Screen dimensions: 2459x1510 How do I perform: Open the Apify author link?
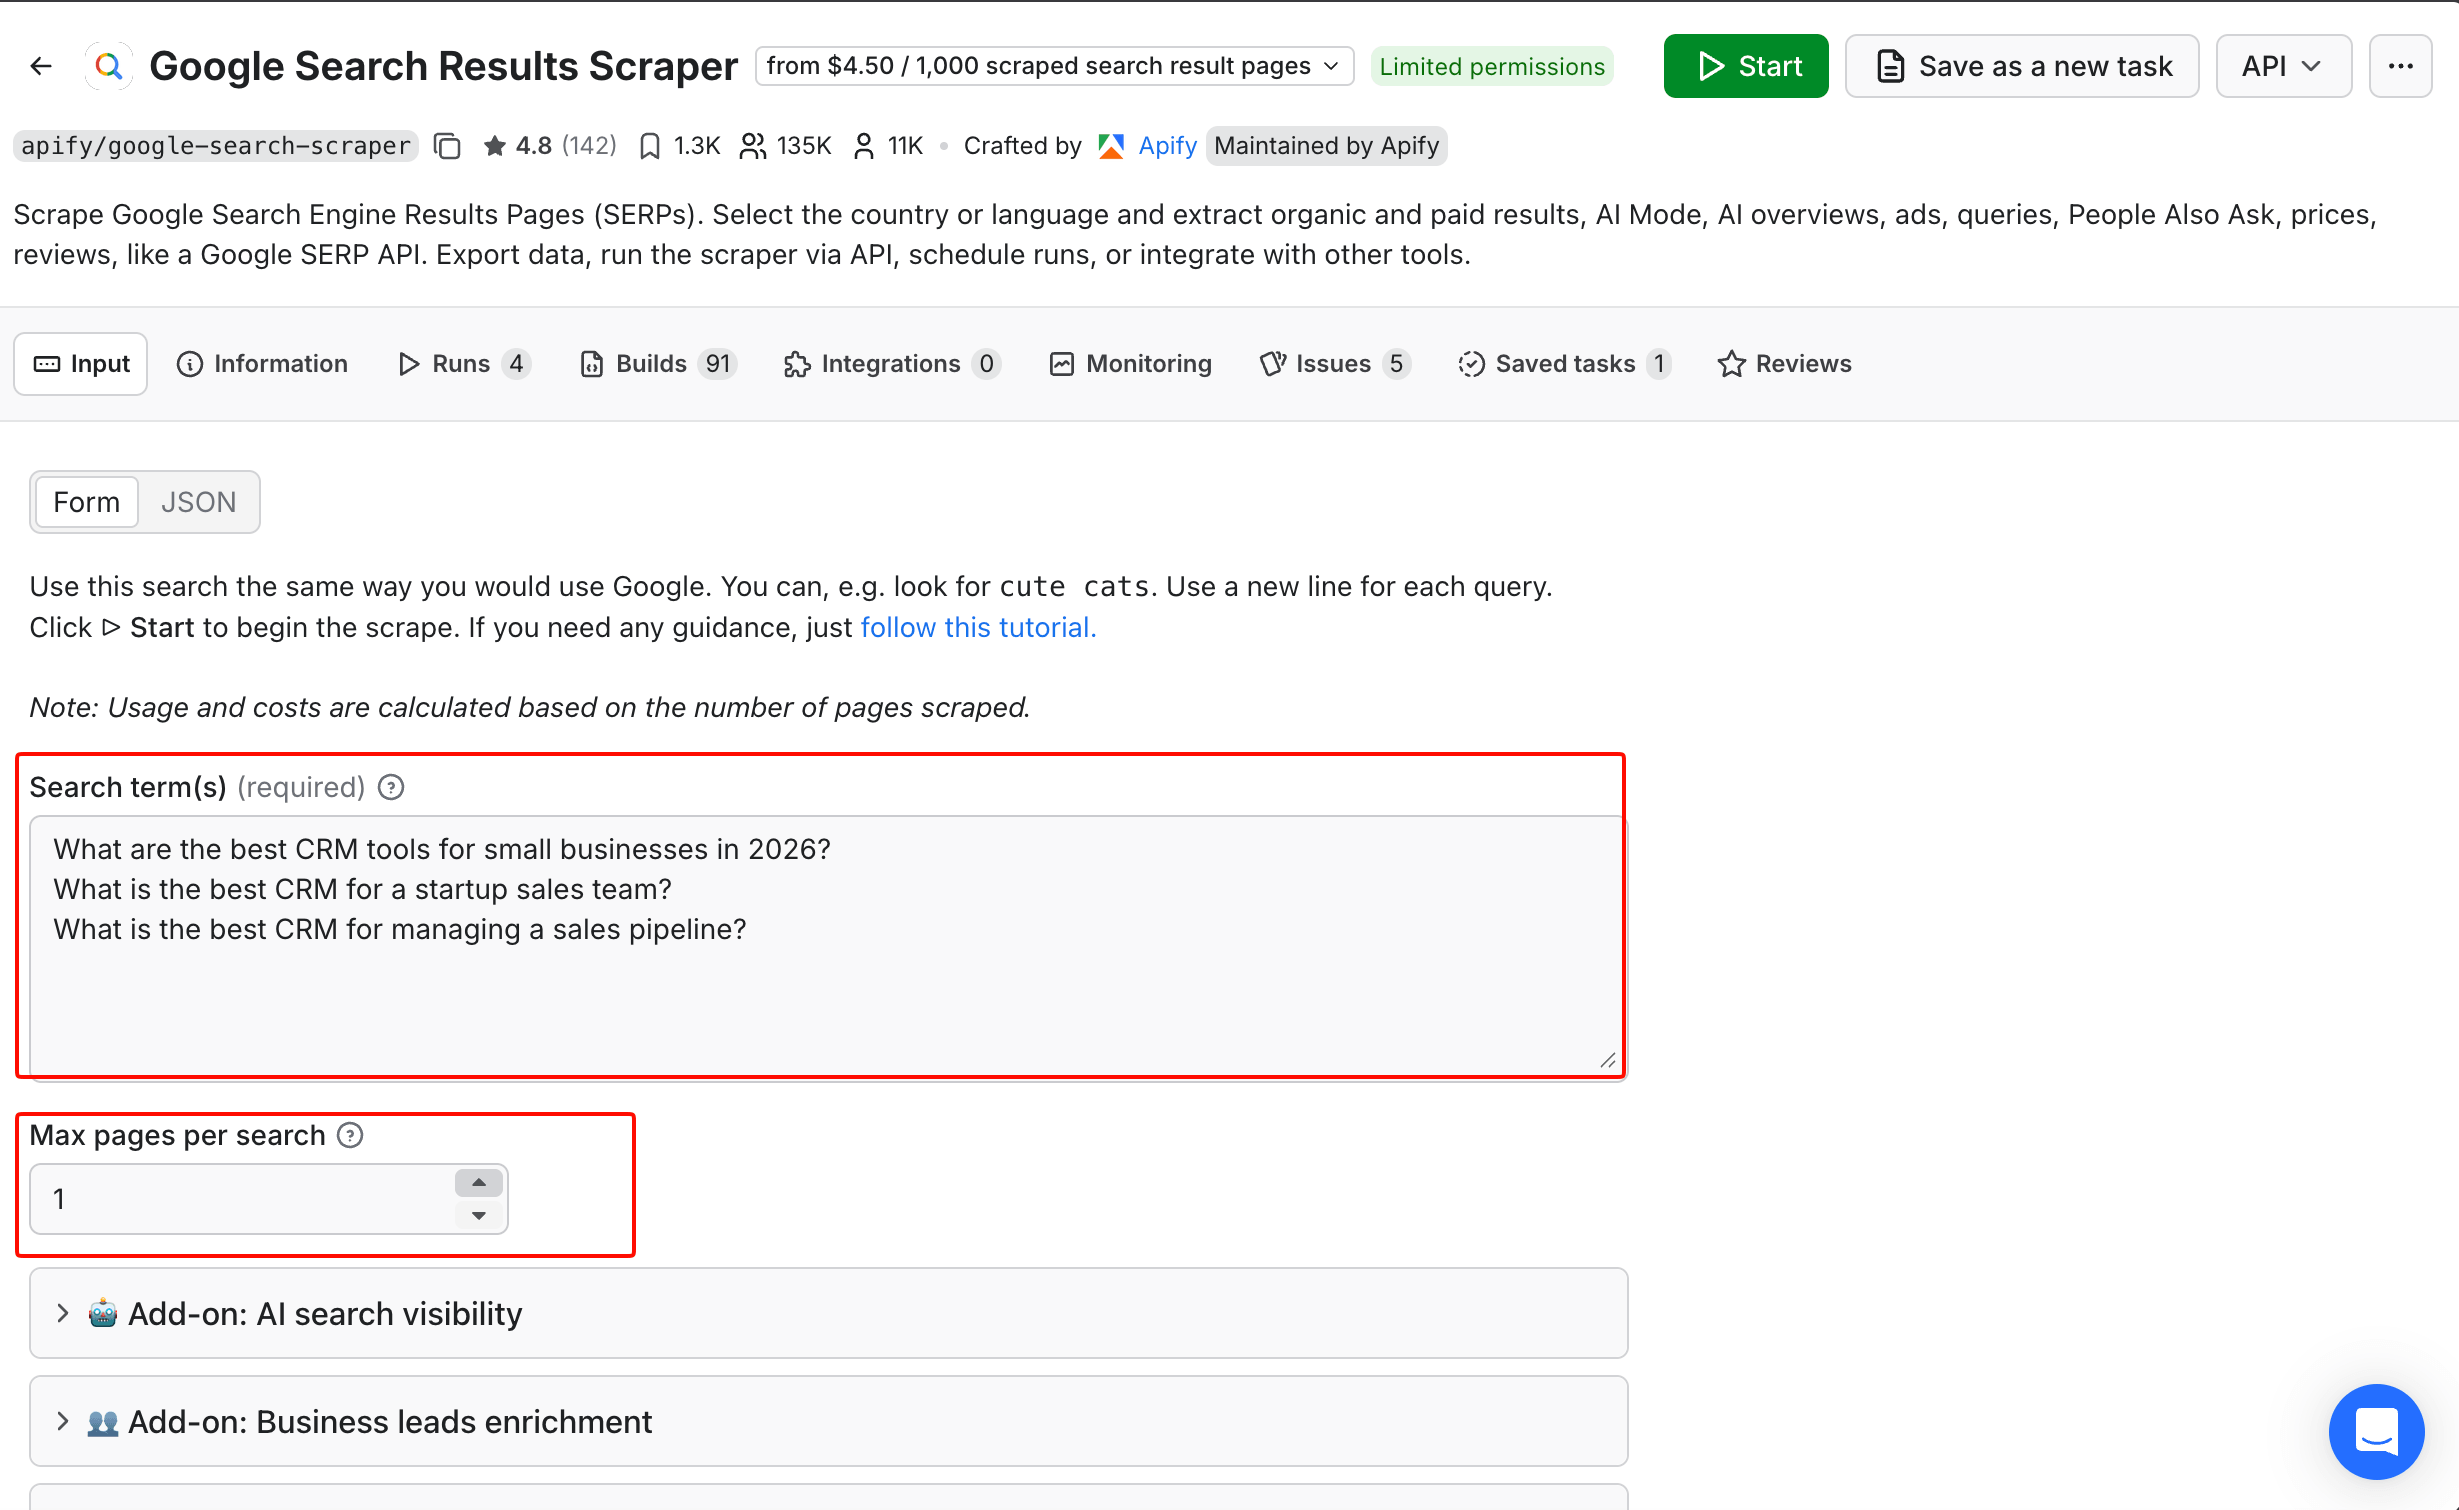coord(1167,146)
